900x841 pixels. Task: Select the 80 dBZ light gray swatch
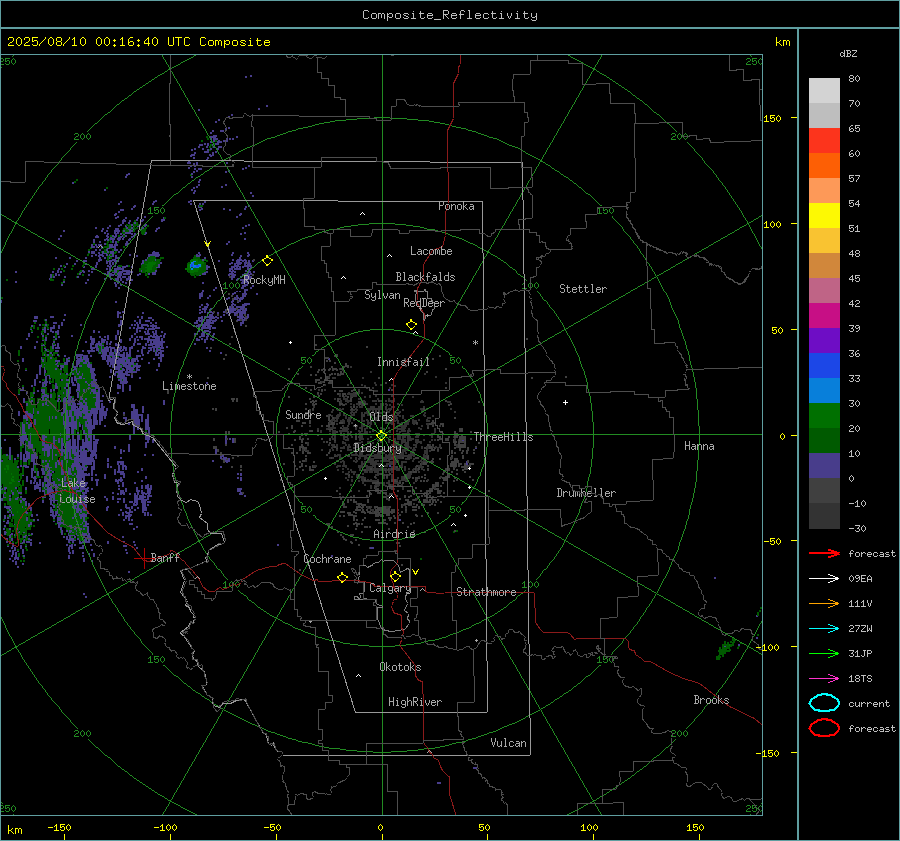[824, 91]
